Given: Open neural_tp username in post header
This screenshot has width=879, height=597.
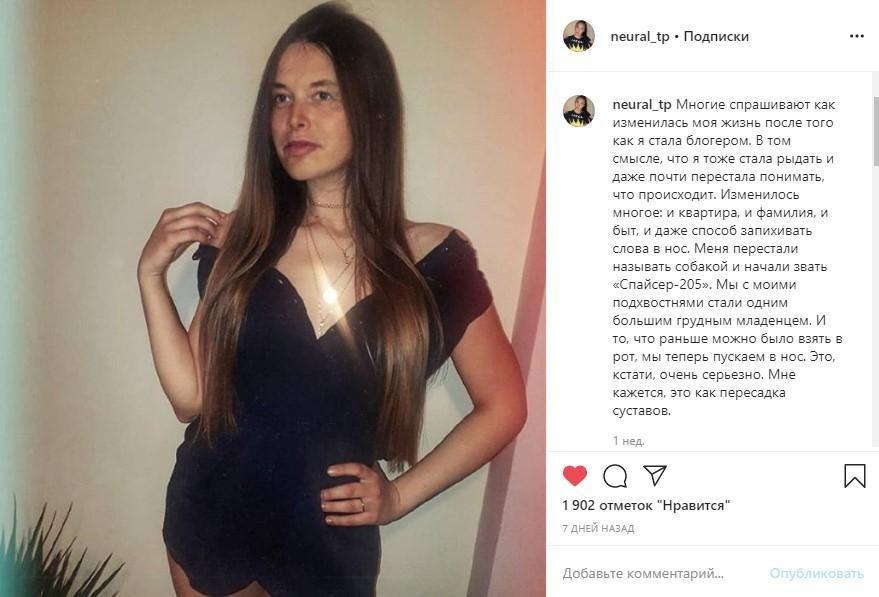Looking at the screenshot, I should [x=640, y=36].
